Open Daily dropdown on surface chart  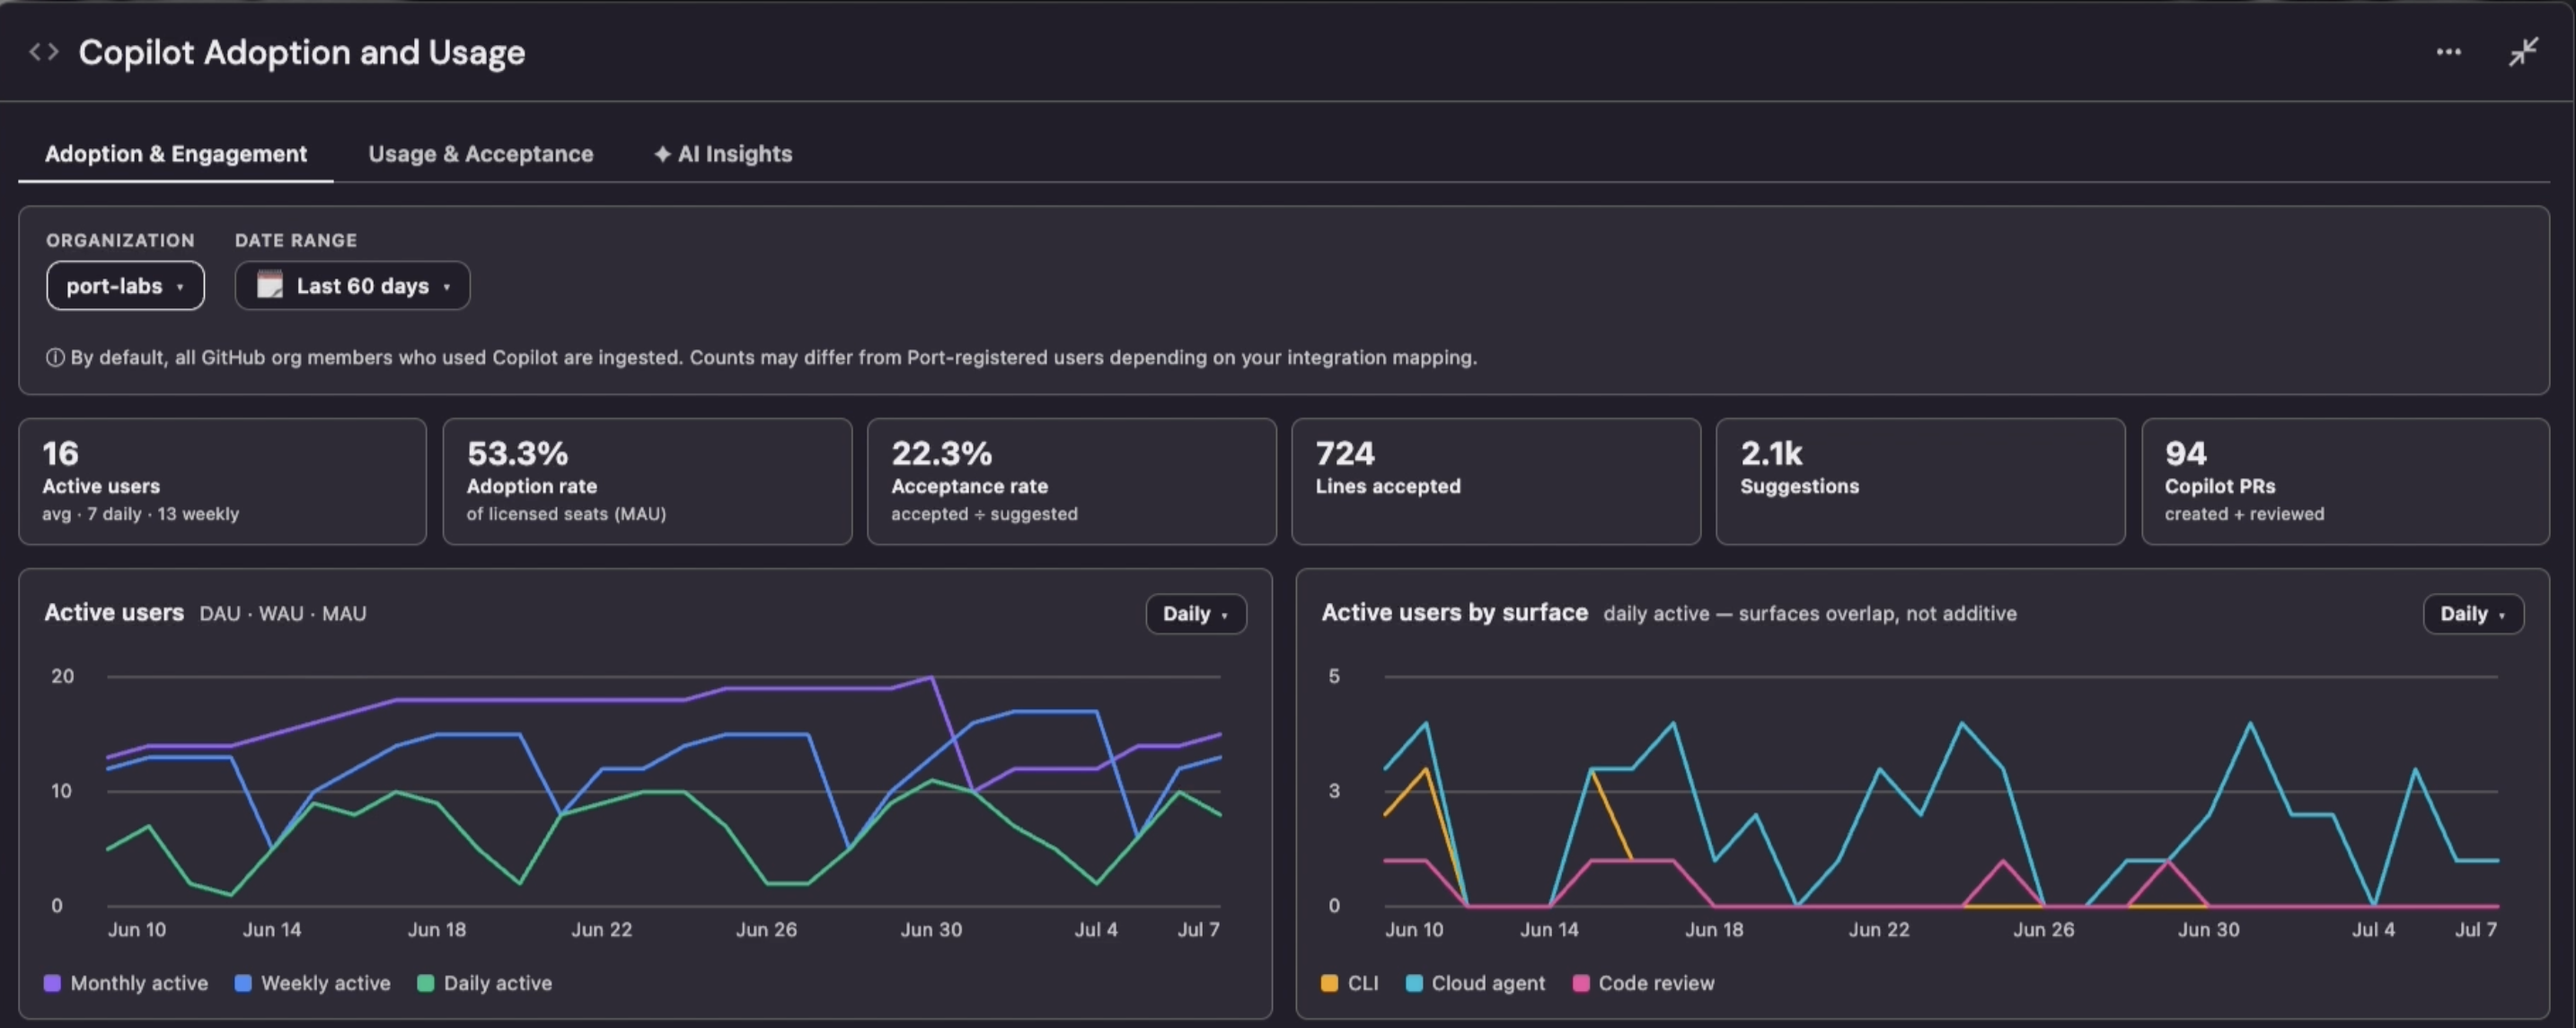pyautogui.click(x=2473, y=614)
